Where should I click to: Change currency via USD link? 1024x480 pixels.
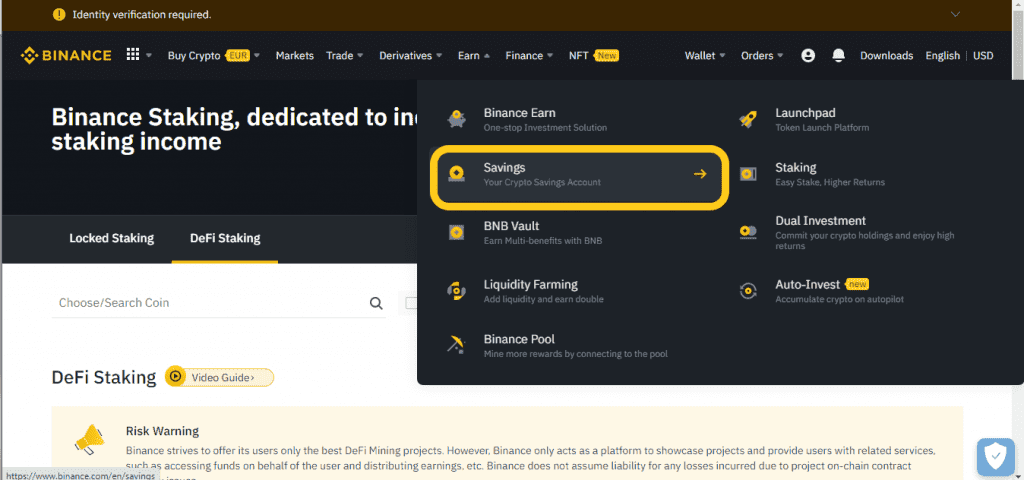point(983,56)
